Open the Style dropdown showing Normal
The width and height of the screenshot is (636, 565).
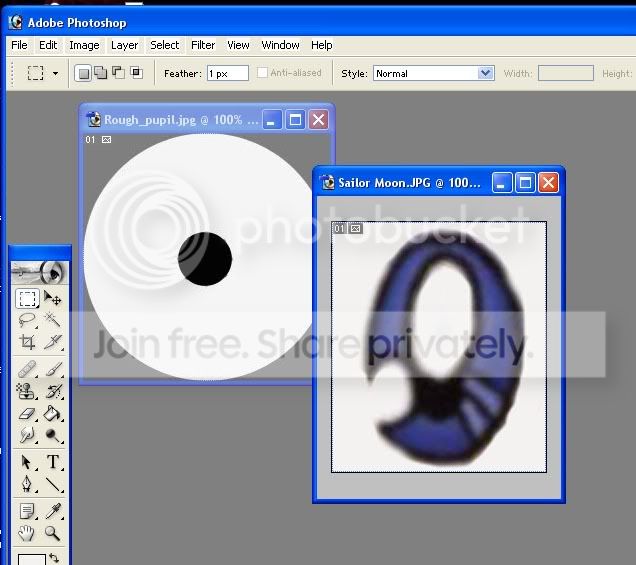tap(434, 73)
